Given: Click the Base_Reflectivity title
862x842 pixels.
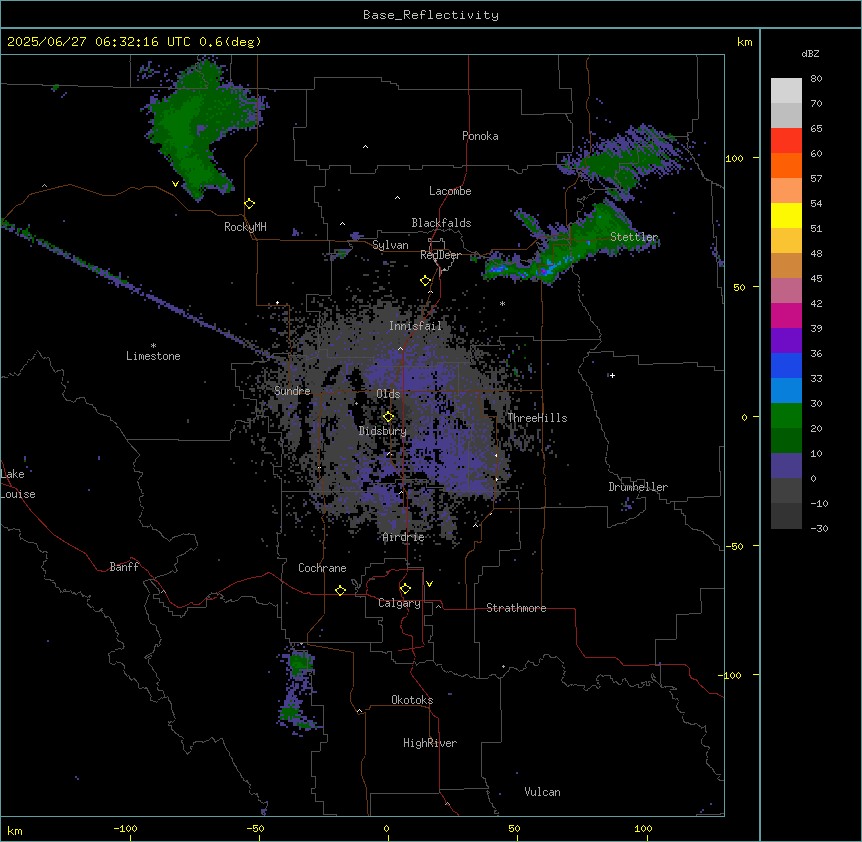Looking at the screenshot, I should pos(431,15).
